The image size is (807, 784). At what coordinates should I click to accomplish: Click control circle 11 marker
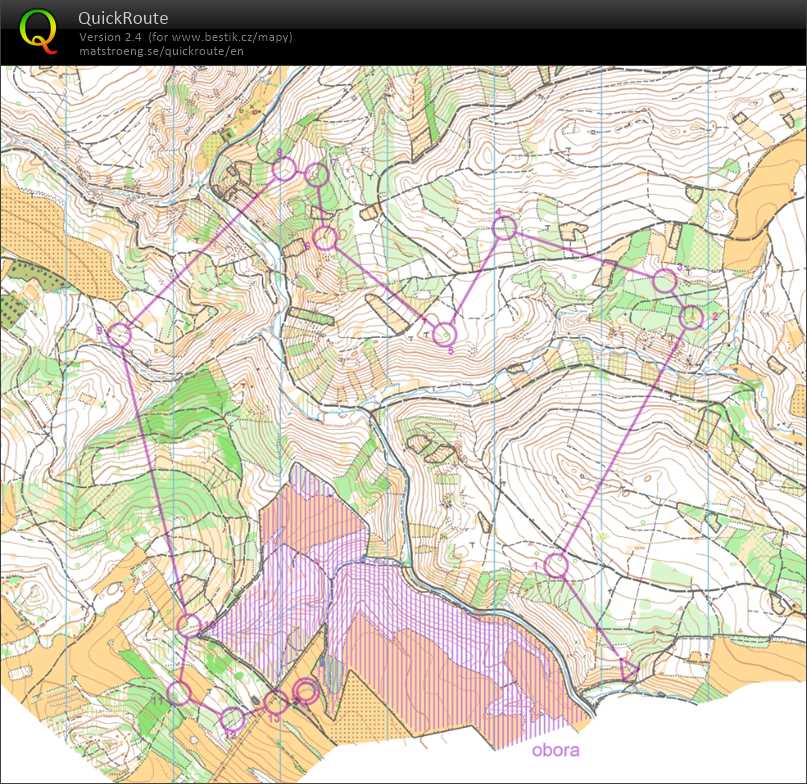point(179,692)
